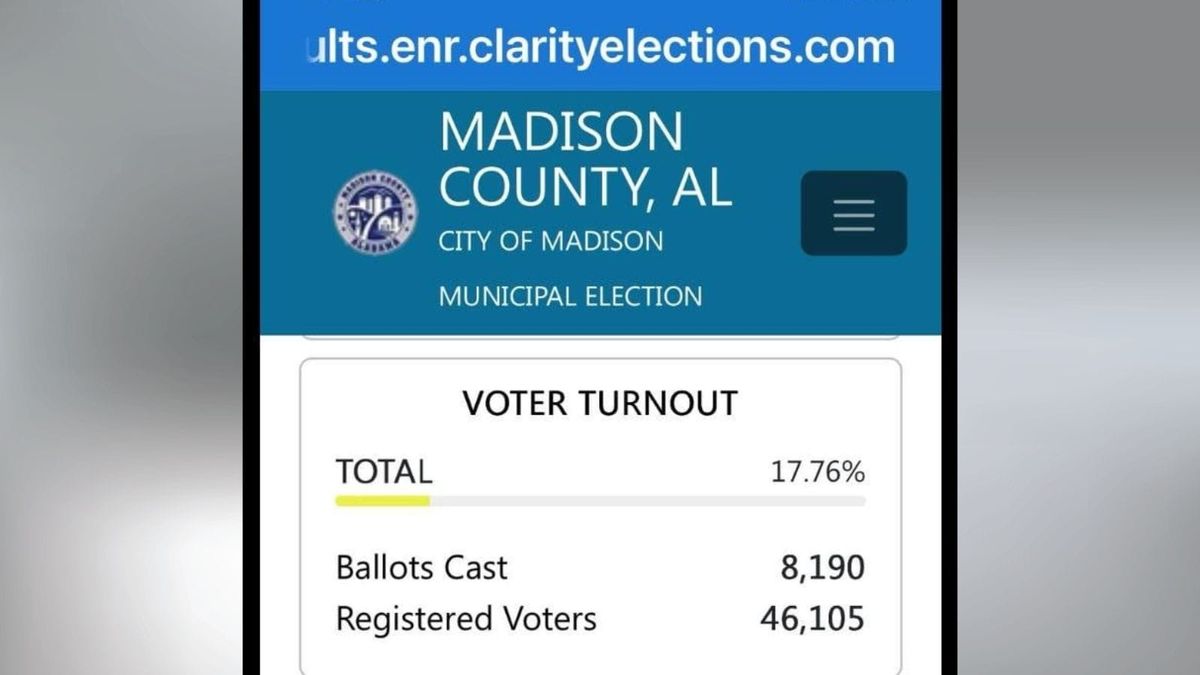Open the hamburger navigation menu
The width and height of the screenshot is (1200, 675).
(x=854, y=213)
